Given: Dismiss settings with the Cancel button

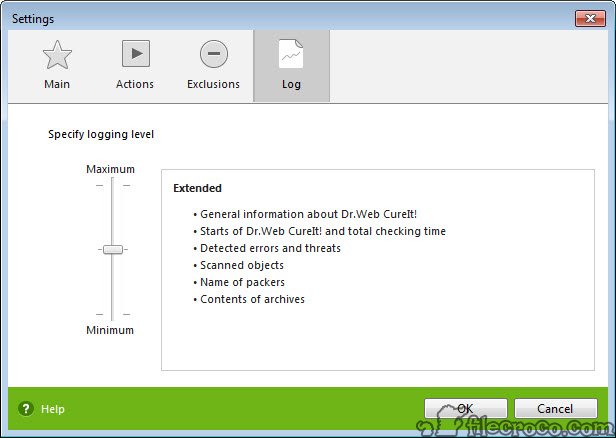Looking at the screenshot, I should 556,409.
